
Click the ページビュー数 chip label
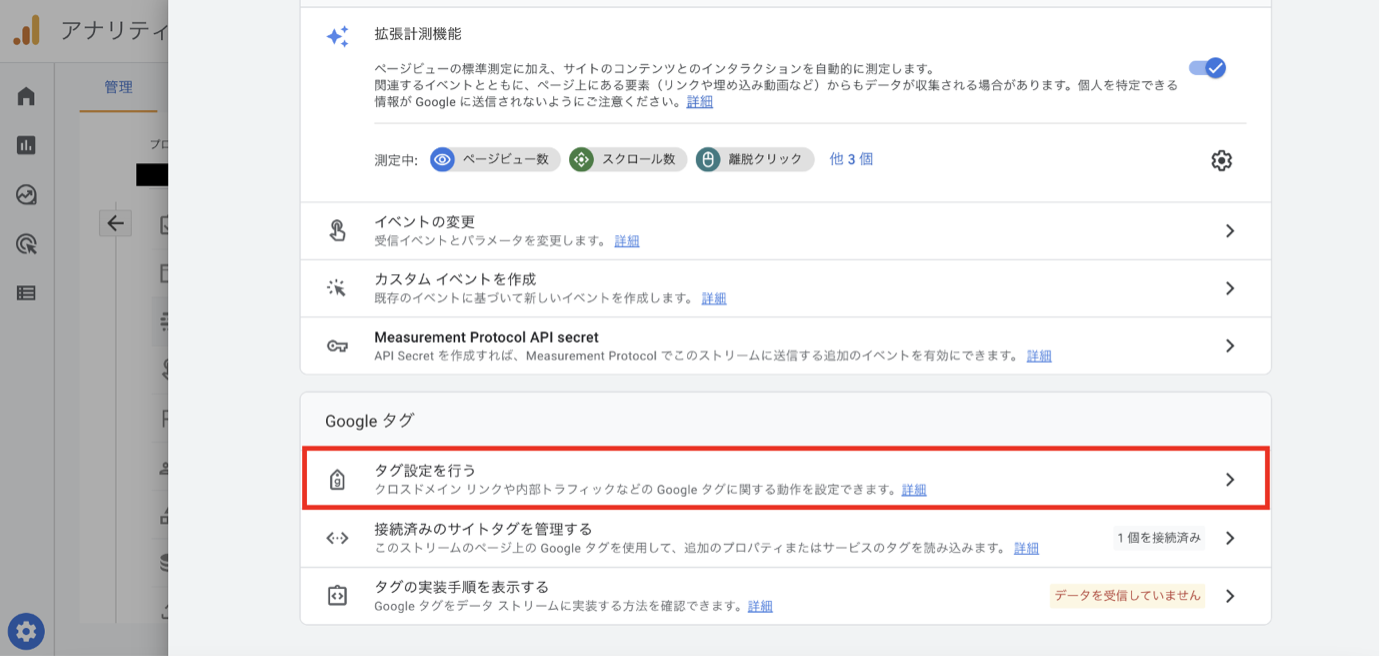tap(506, 159)
